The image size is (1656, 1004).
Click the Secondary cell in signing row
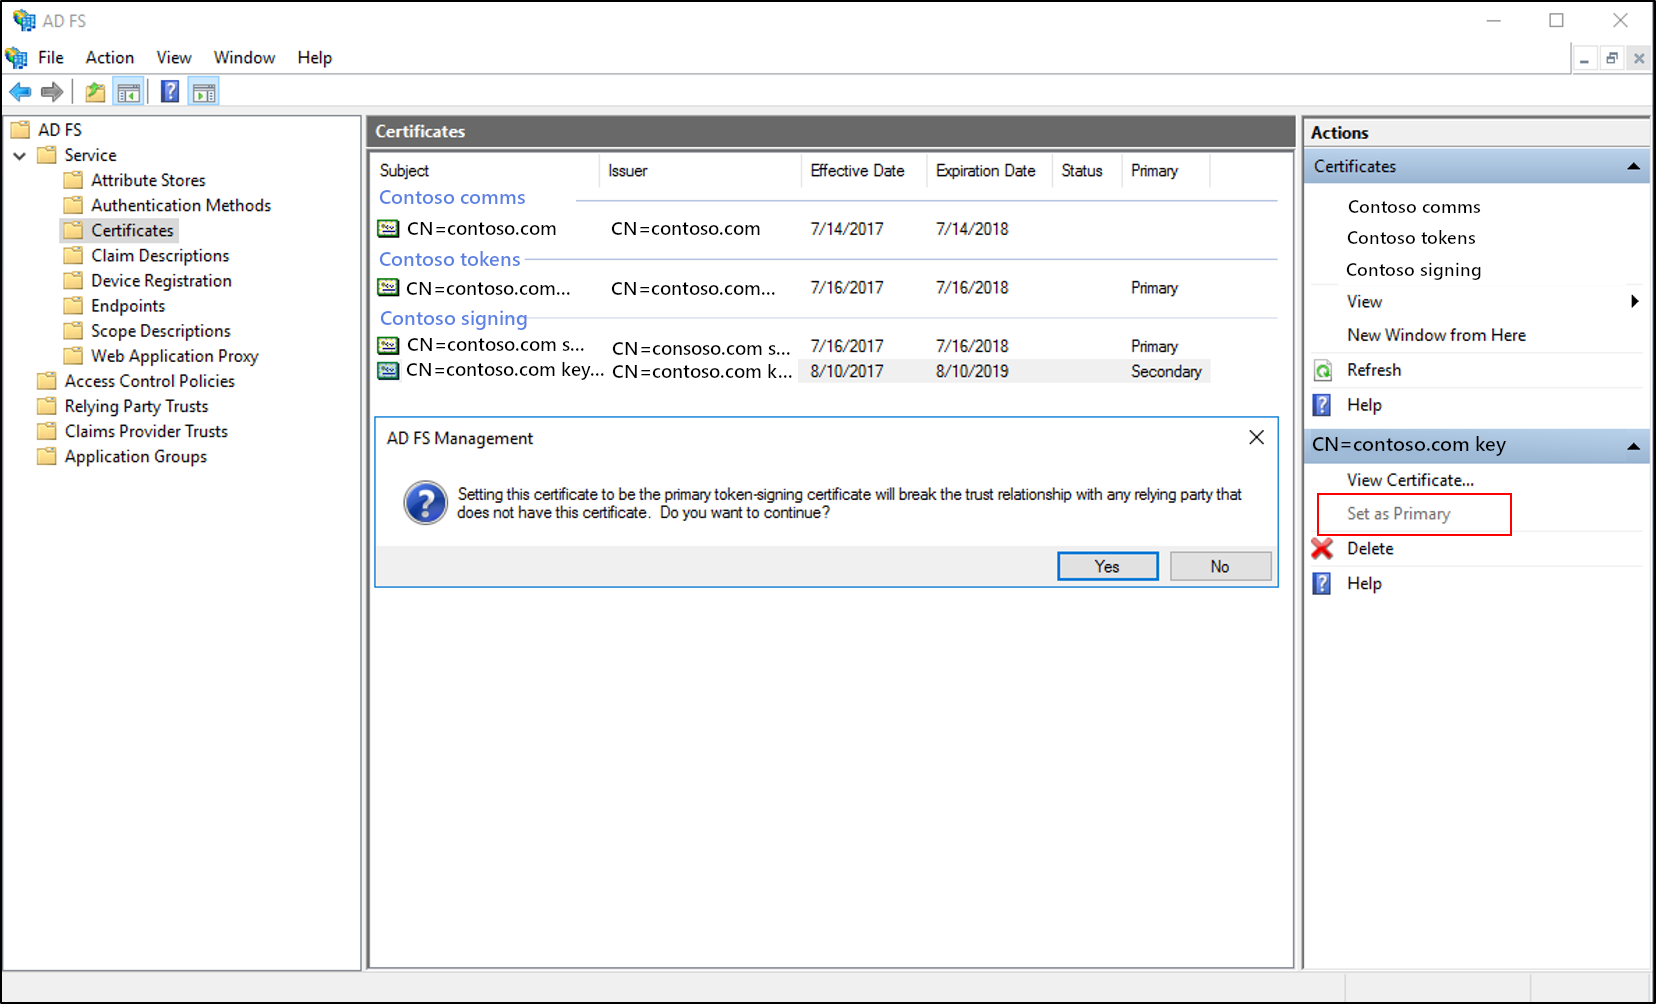tap(1166, 371)
